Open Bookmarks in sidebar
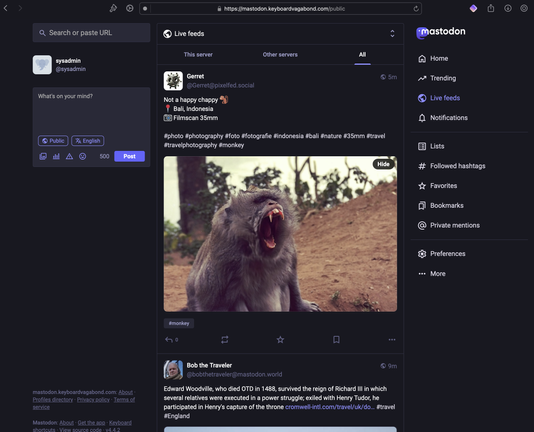The height and width of the screenshot is (432, 534). 441,206
